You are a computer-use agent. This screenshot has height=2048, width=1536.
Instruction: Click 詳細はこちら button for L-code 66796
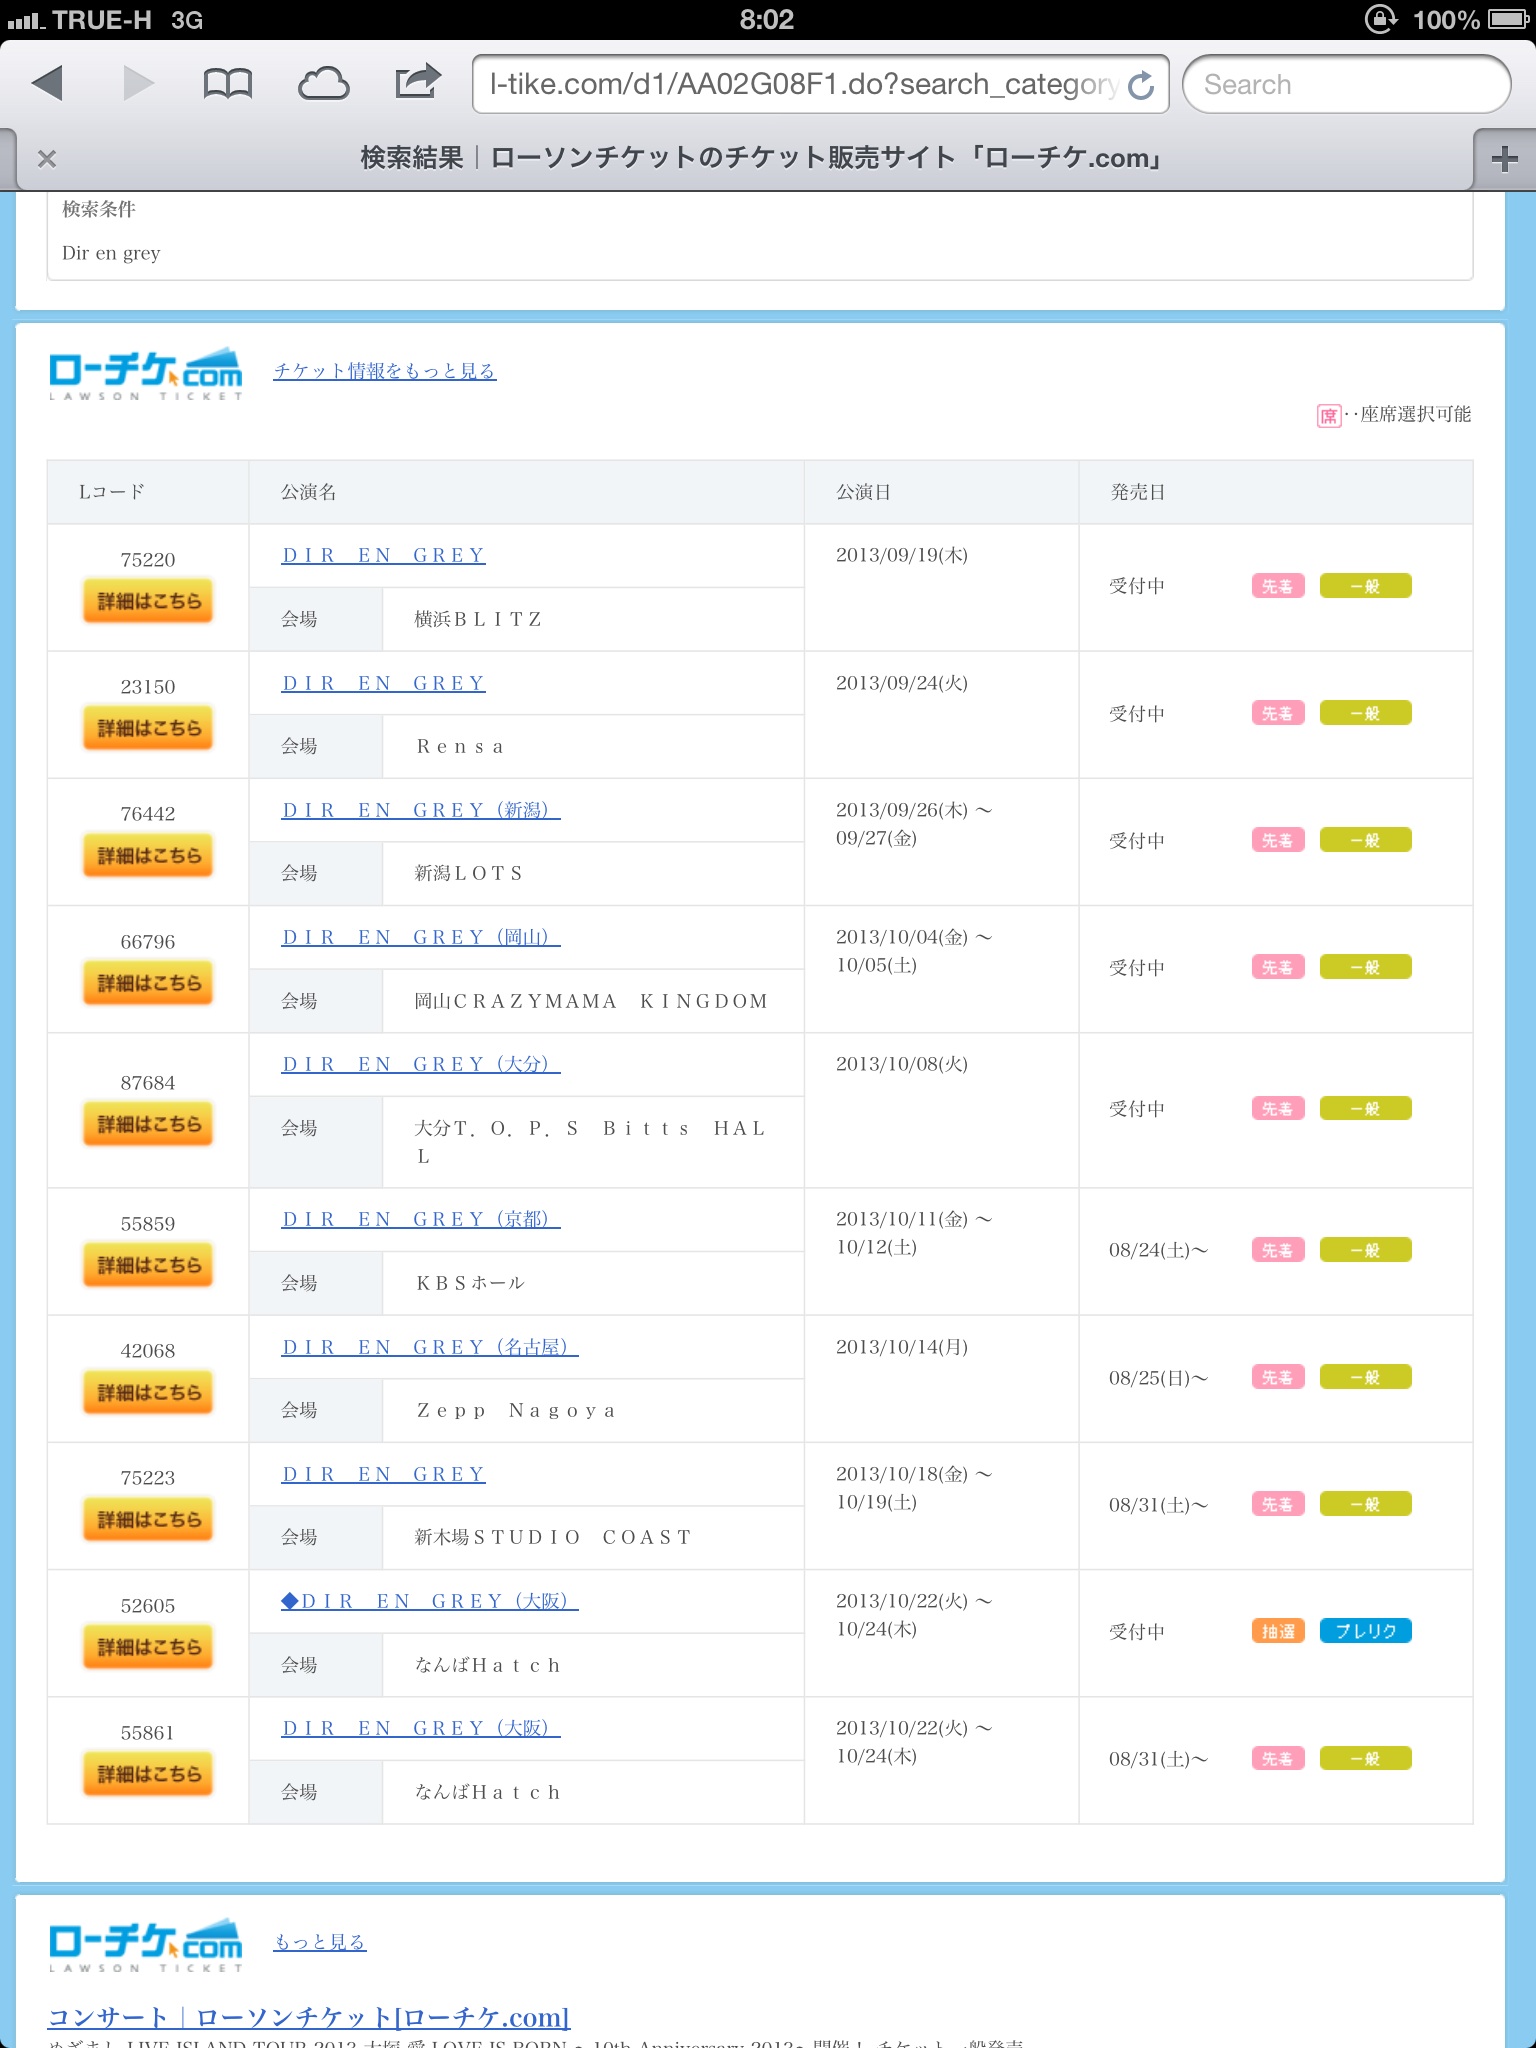148,983
